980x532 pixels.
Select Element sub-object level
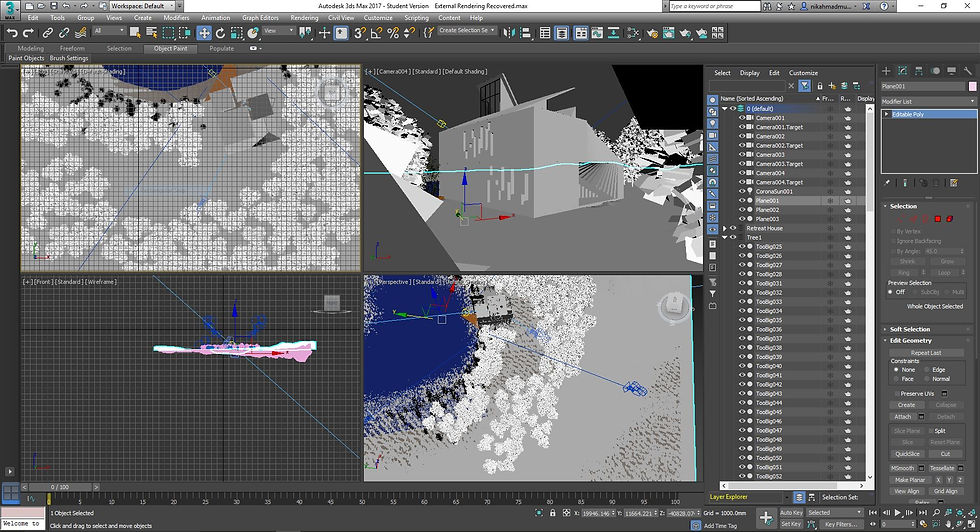click(x=949, y=219)
